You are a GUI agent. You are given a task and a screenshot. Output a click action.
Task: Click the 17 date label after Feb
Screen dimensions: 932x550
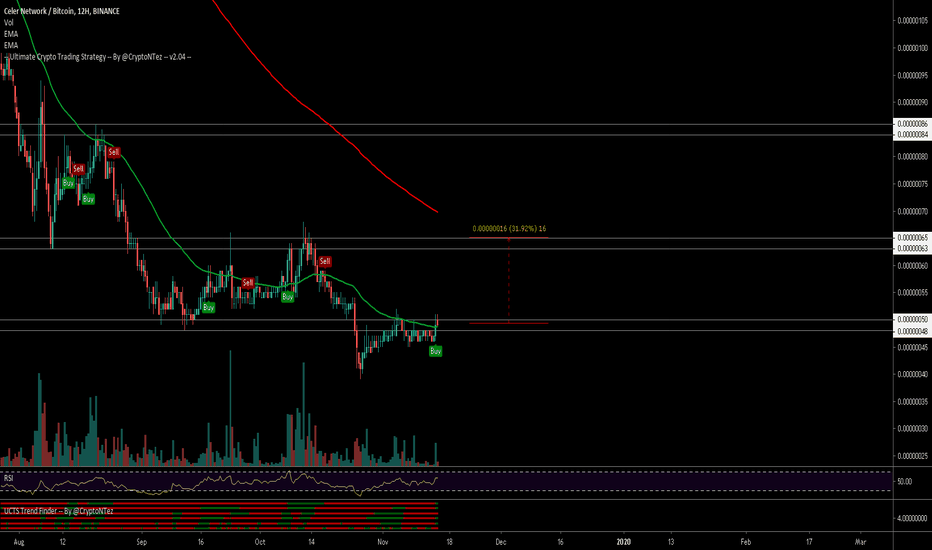point(809,542)
